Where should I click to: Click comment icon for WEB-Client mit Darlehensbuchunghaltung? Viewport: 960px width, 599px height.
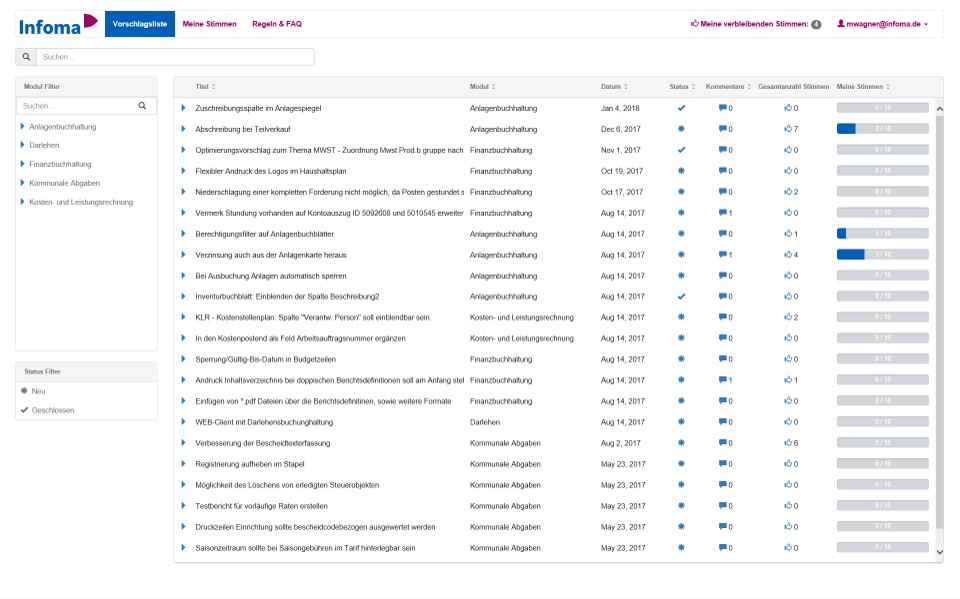(x=722, y=422)
